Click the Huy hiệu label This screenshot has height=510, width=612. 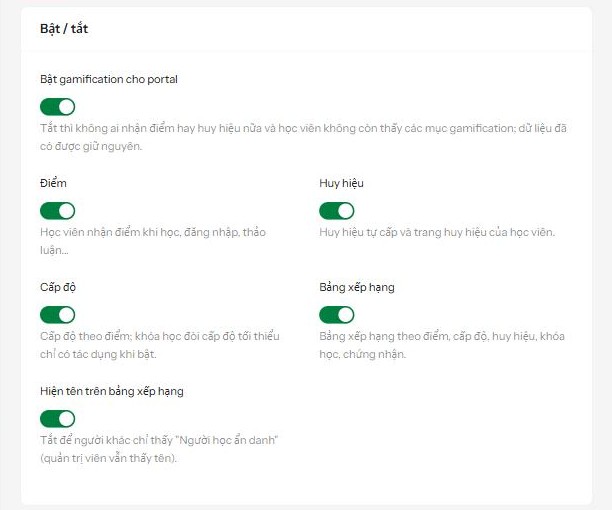[341, 183]
